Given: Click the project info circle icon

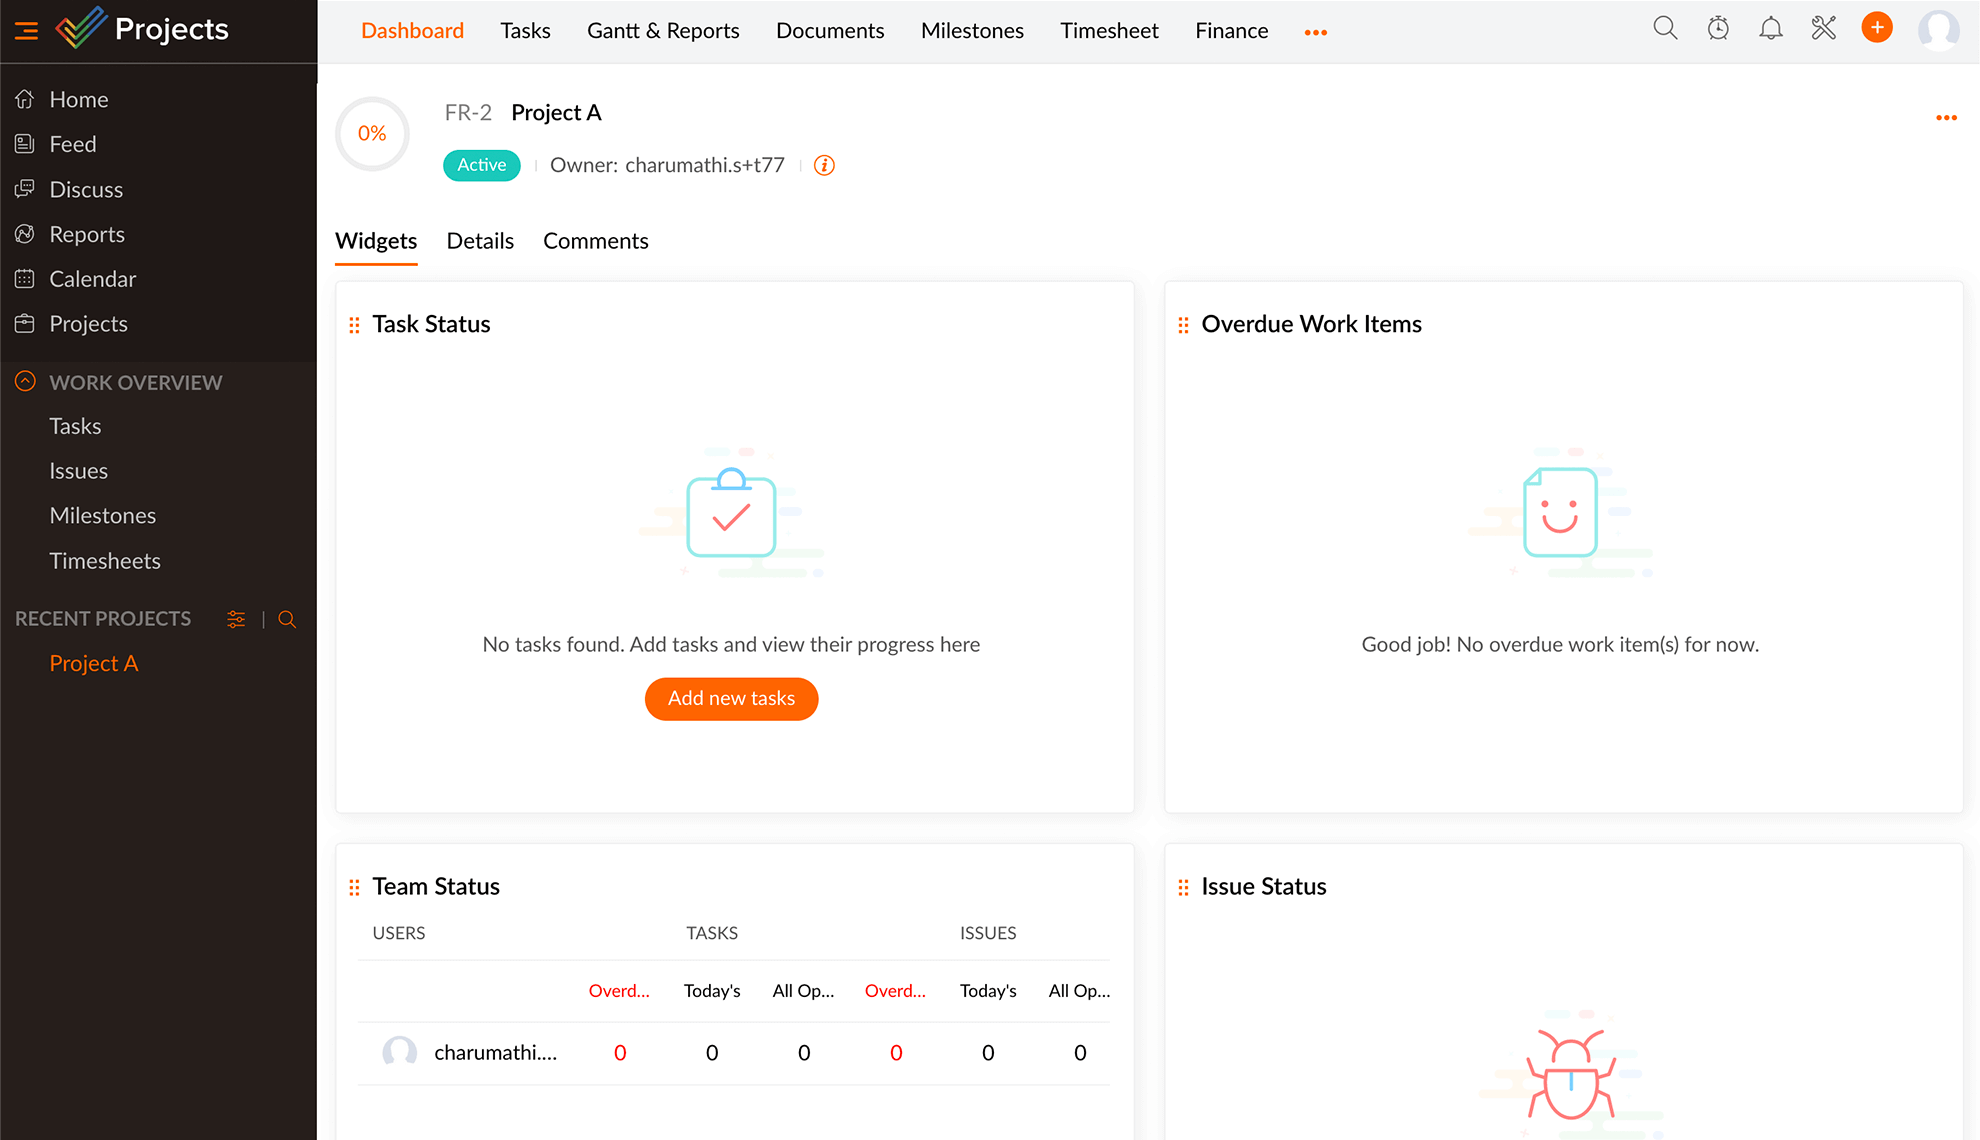Looking at the screenshot, I should tap(823, 166).
